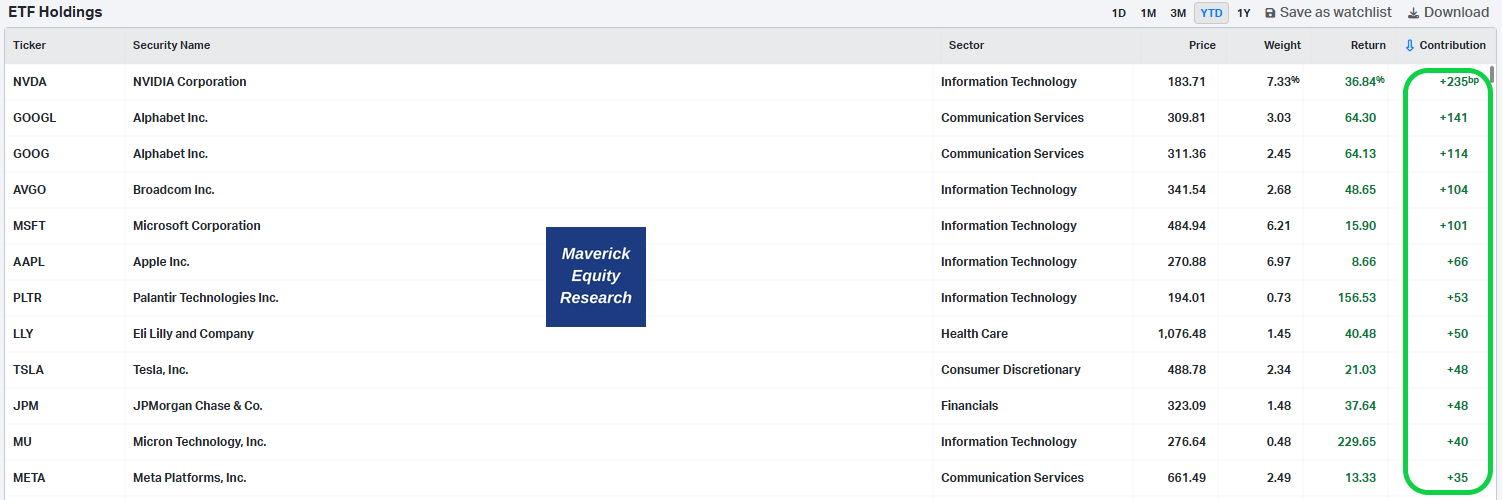1502x500 pixels.
Task: Select the 3M period tab
Action: [x=1178, y=13]
